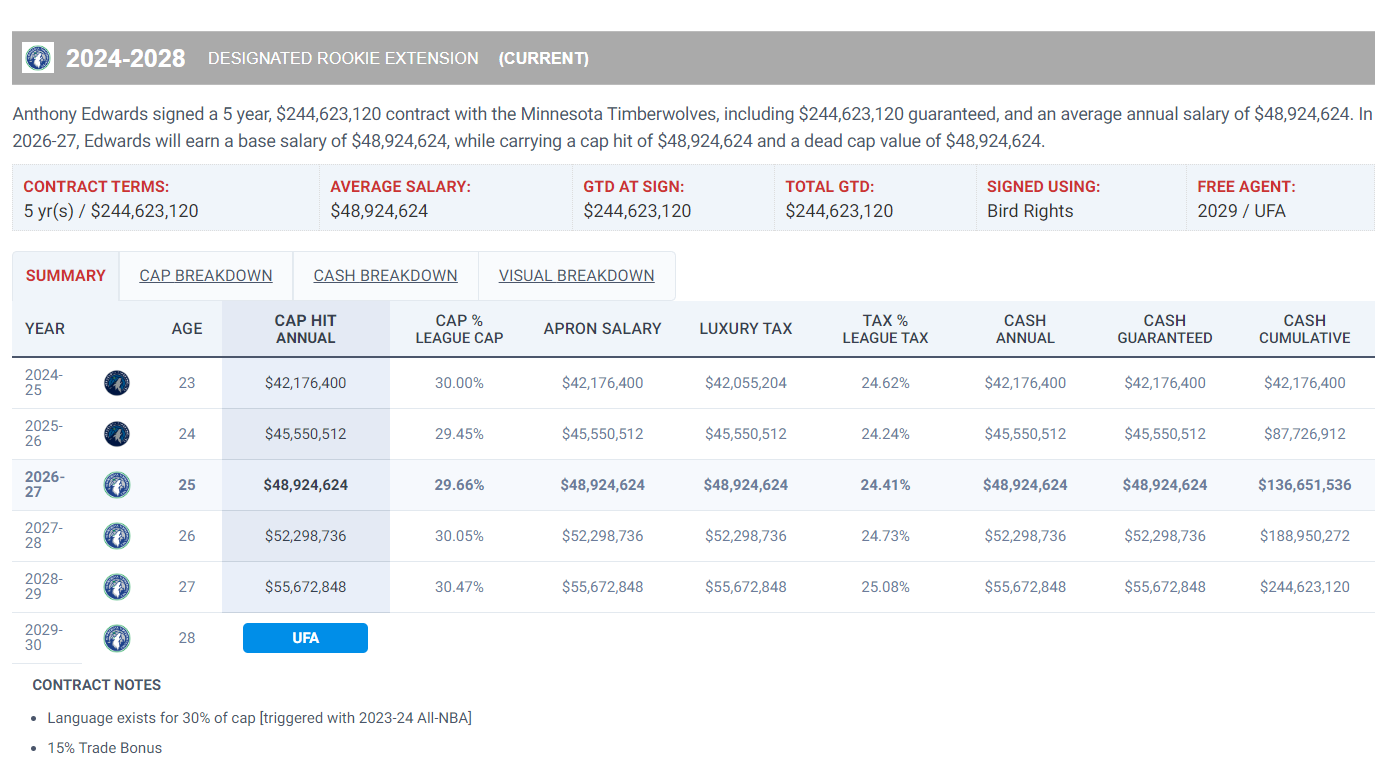Click the Cash Cumulative column header
Viewport: 1384px width, 773px height.
click(x=1305, y=329)
